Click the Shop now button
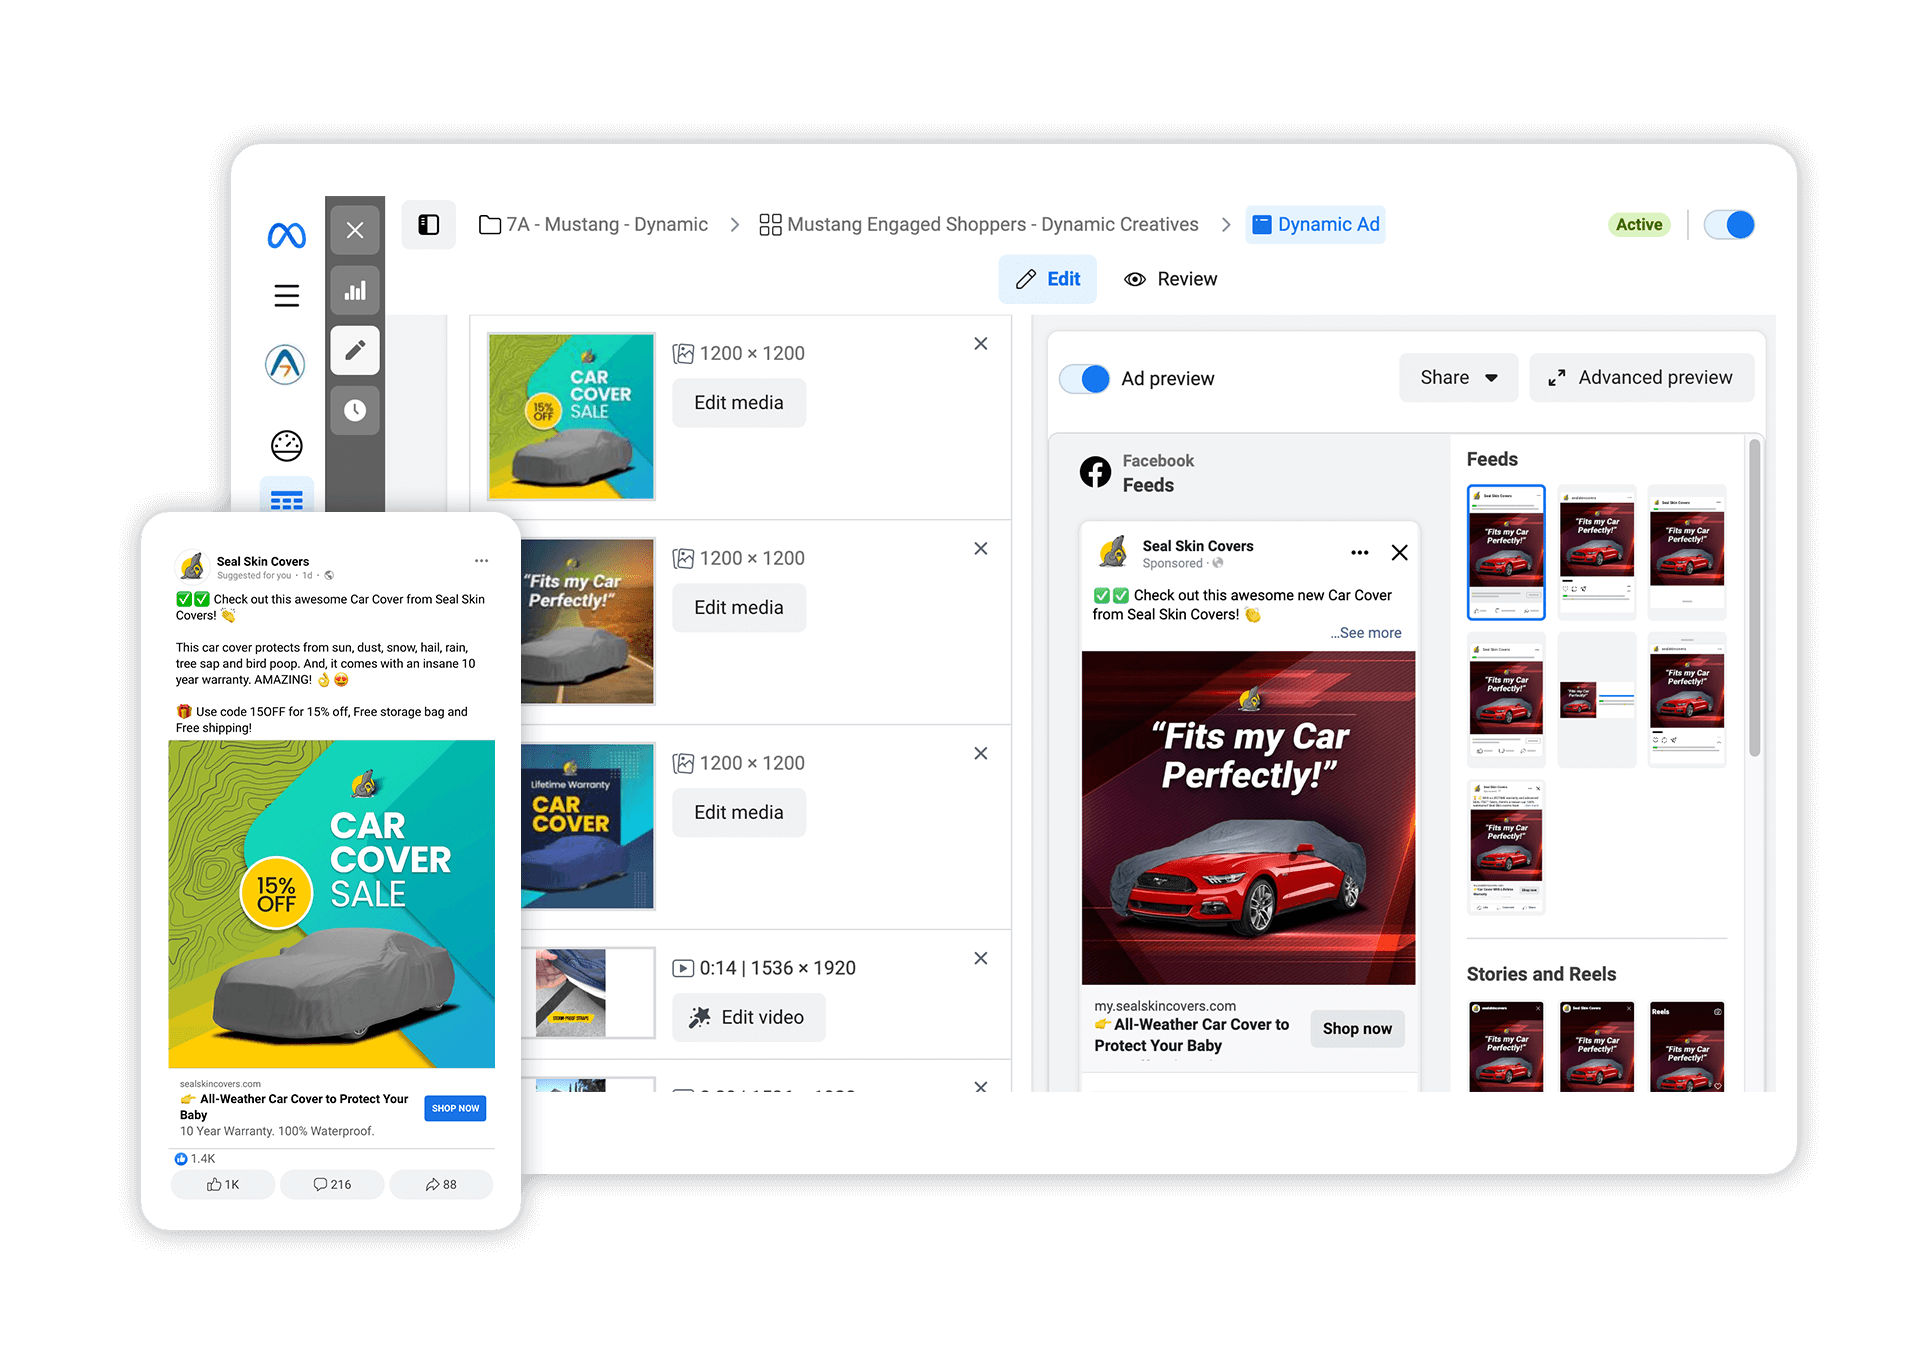This screenshot has height=1372, width=1920. point(1356,1028)
